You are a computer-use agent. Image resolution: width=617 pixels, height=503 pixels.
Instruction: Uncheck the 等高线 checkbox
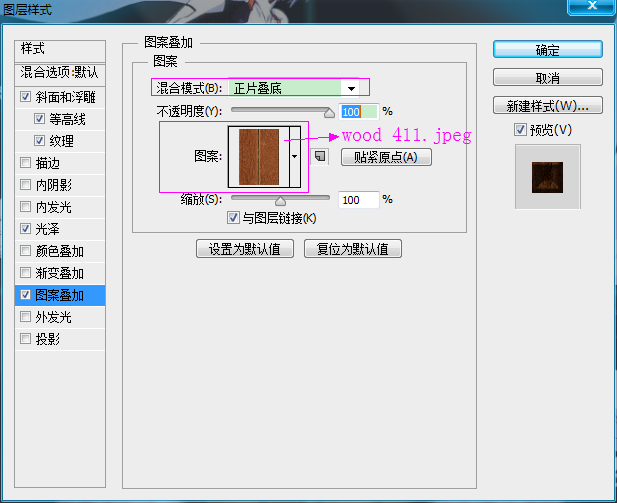tap(39, 118)
